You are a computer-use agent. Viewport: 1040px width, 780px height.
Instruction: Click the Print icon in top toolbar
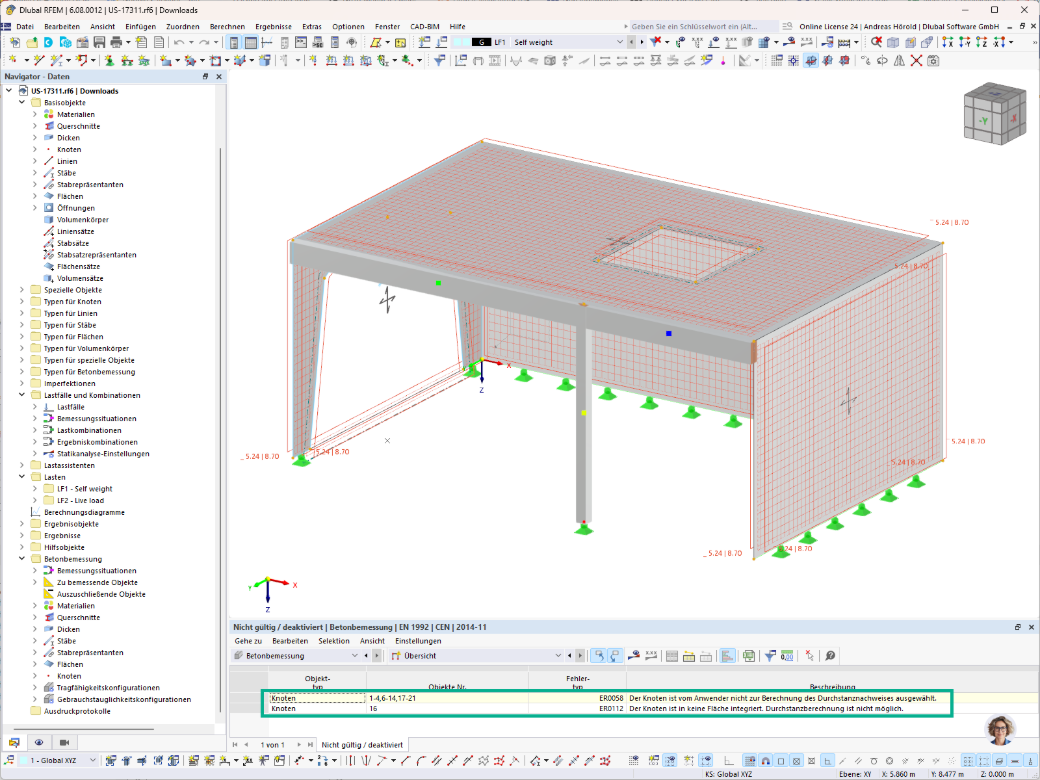(x=116, y=42)
